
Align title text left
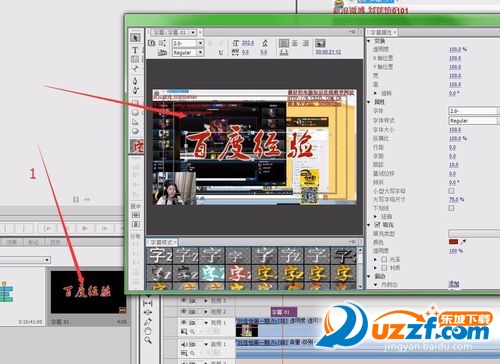pos(284,43)
